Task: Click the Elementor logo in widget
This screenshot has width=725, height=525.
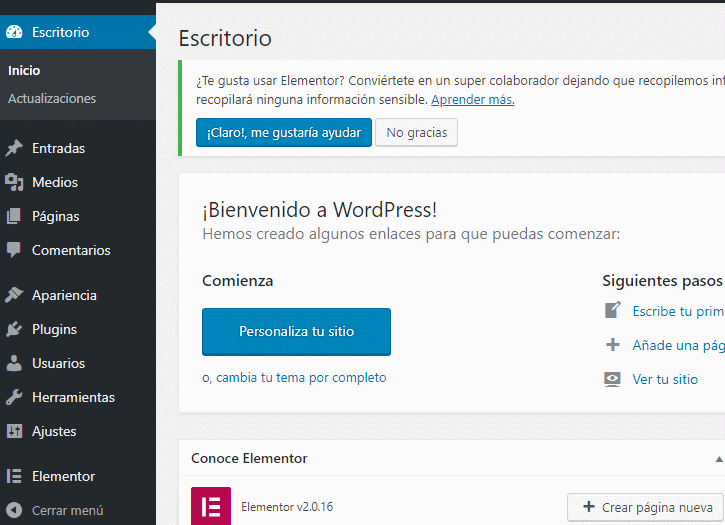Action: point(211,506)
